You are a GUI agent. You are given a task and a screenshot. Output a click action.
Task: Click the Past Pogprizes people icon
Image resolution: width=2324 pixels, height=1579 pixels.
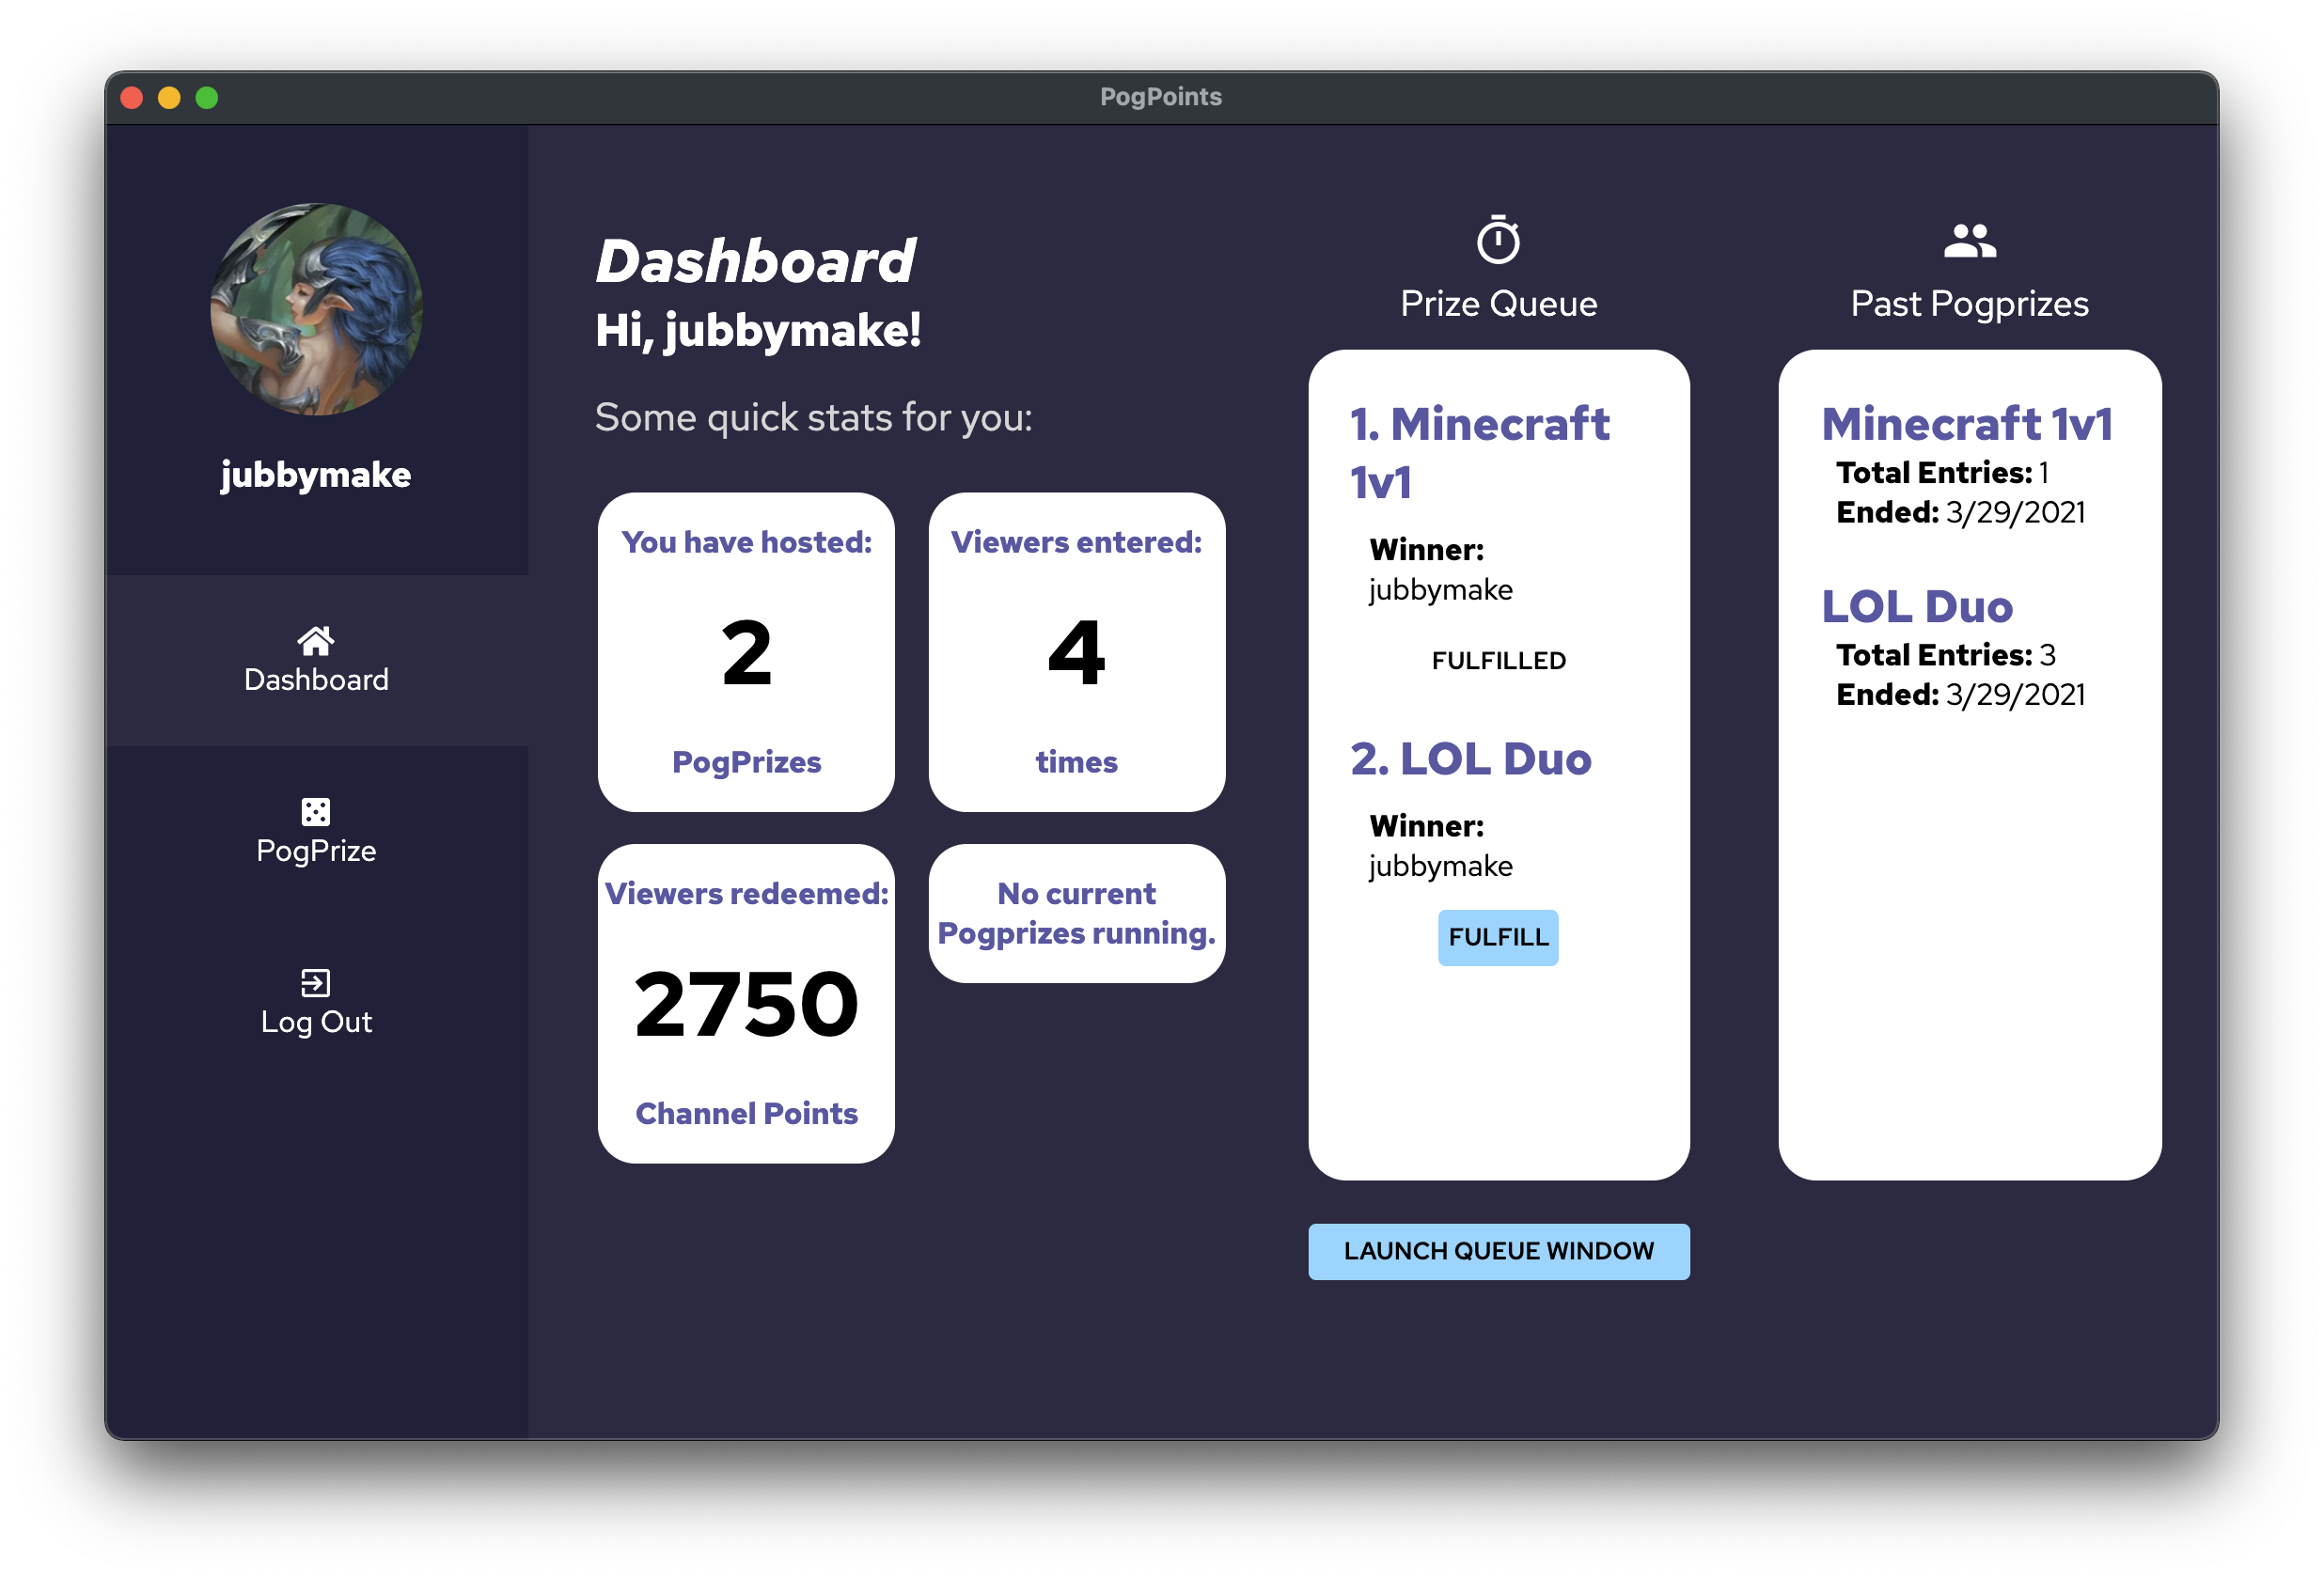point(1969,241)
